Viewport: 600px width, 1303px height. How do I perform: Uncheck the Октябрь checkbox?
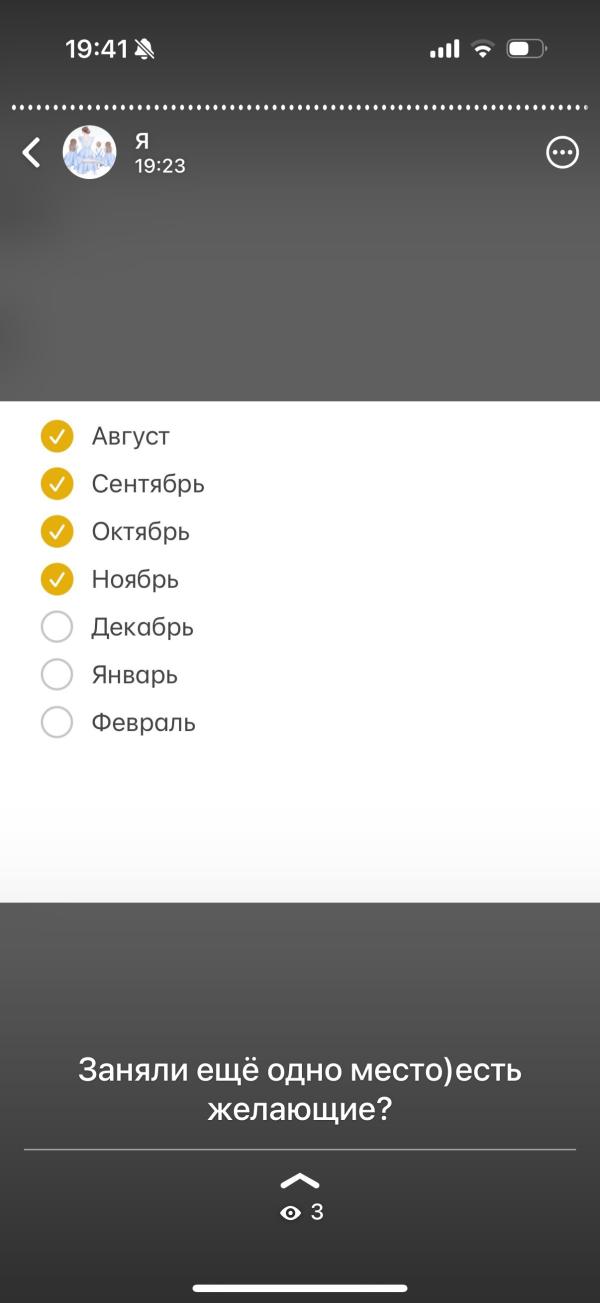coord(57,531)
